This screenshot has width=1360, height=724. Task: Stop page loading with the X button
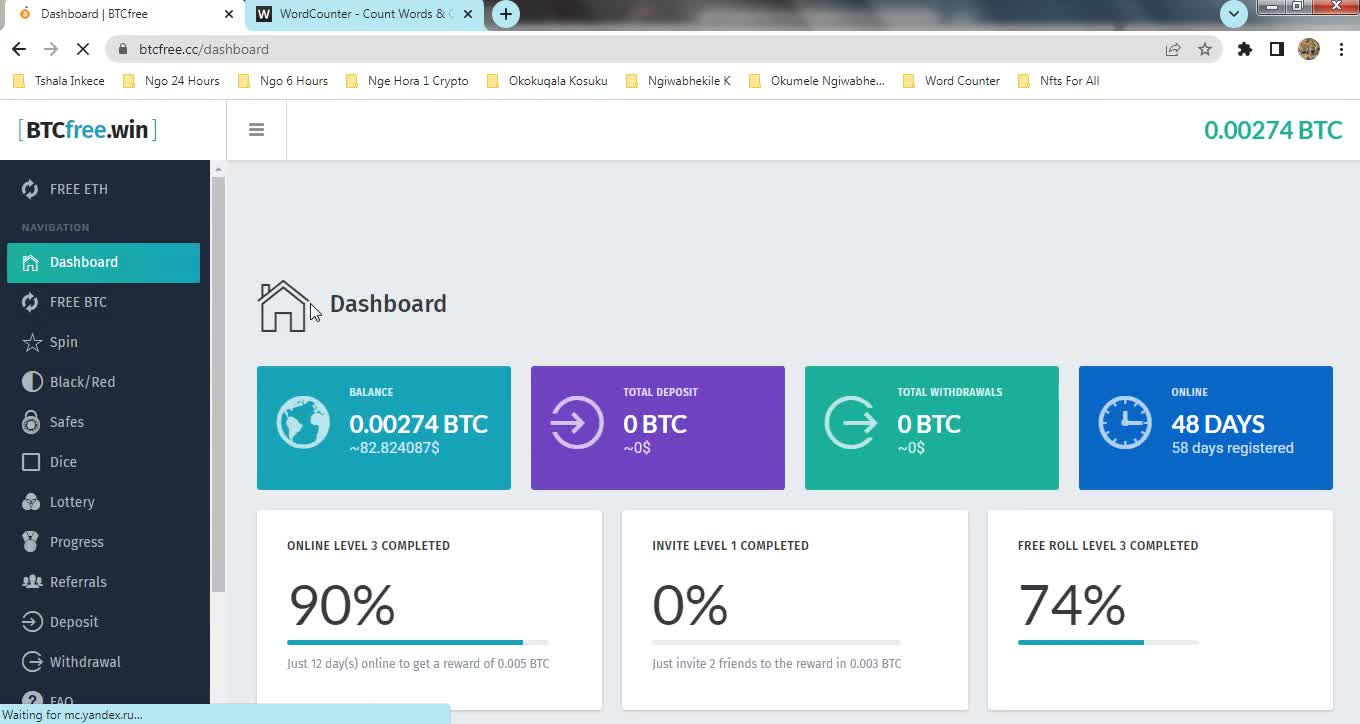[x=83, y=49]
